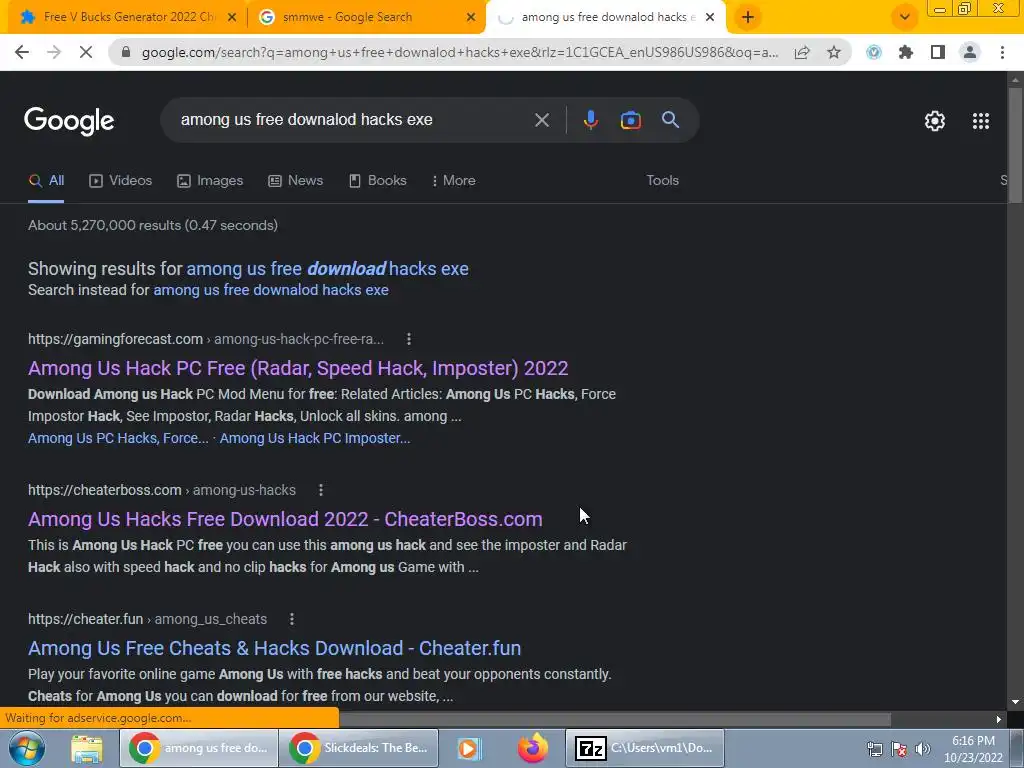Click the blue extension icon in toolbar
1024x768 pixels.
[874, 52]
